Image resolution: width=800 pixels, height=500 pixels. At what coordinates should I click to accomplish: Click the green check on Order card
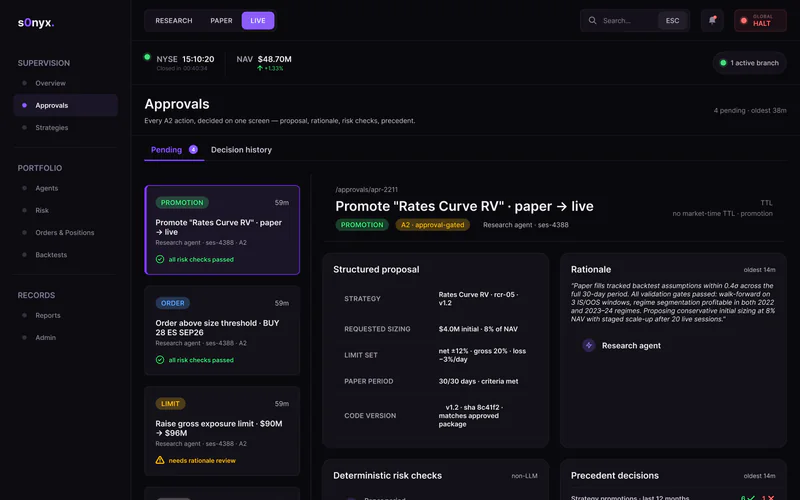coord(160,360)
